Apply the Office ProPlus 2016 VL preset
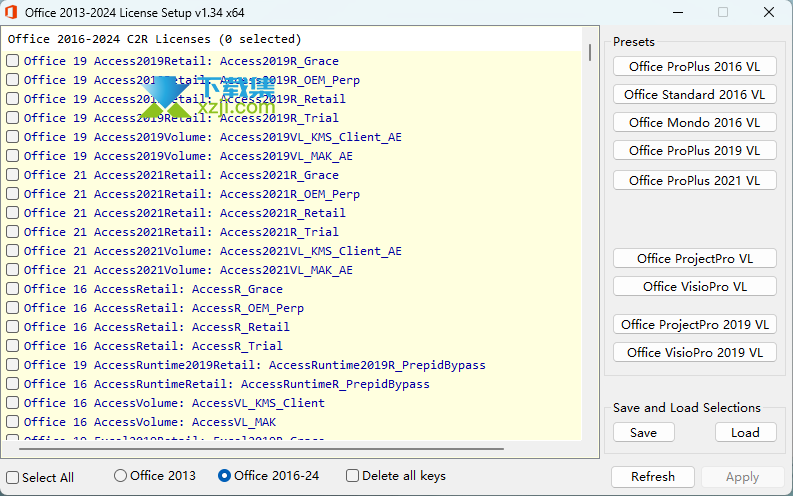Viewport: 793px width, 496px height. [694, 66]
